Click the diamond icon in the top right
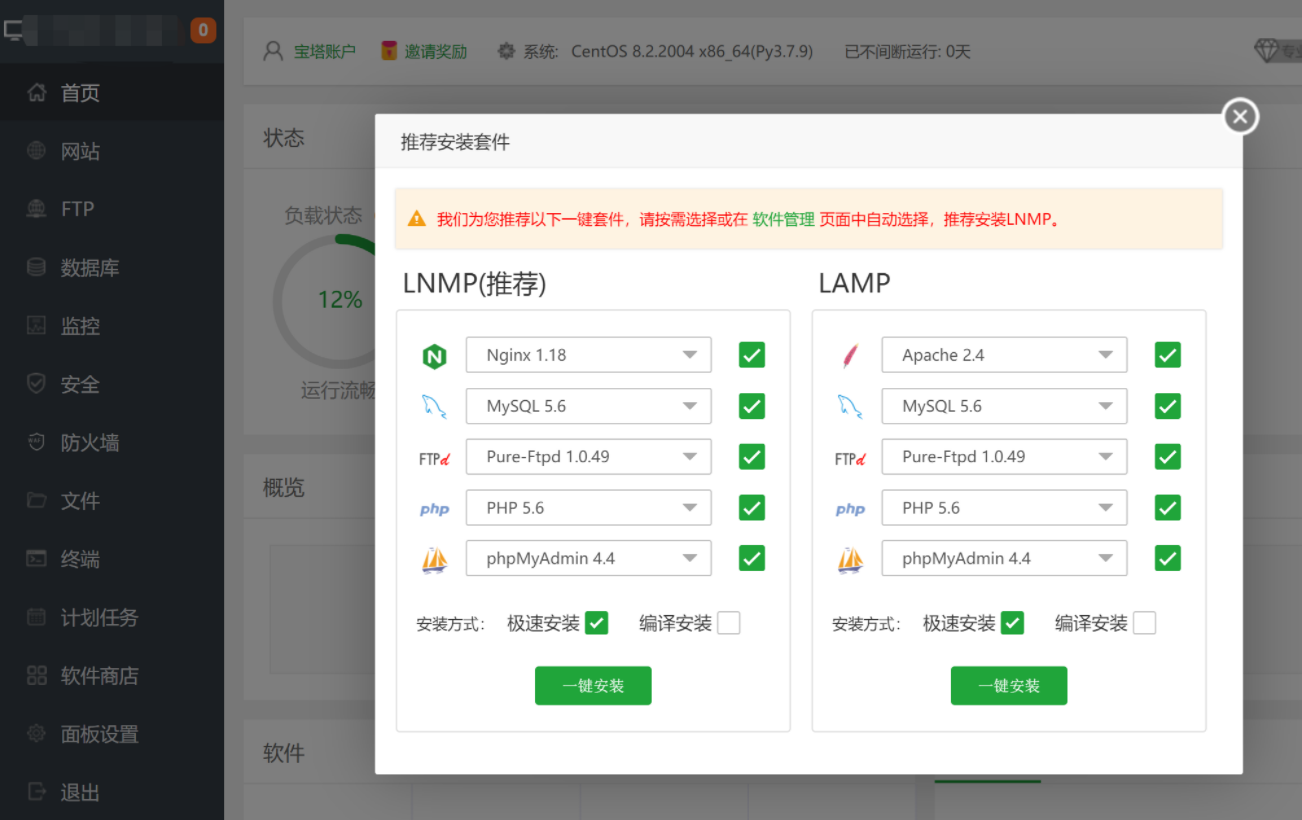This screenshot has height=820, width=1302. point(1267,50)
